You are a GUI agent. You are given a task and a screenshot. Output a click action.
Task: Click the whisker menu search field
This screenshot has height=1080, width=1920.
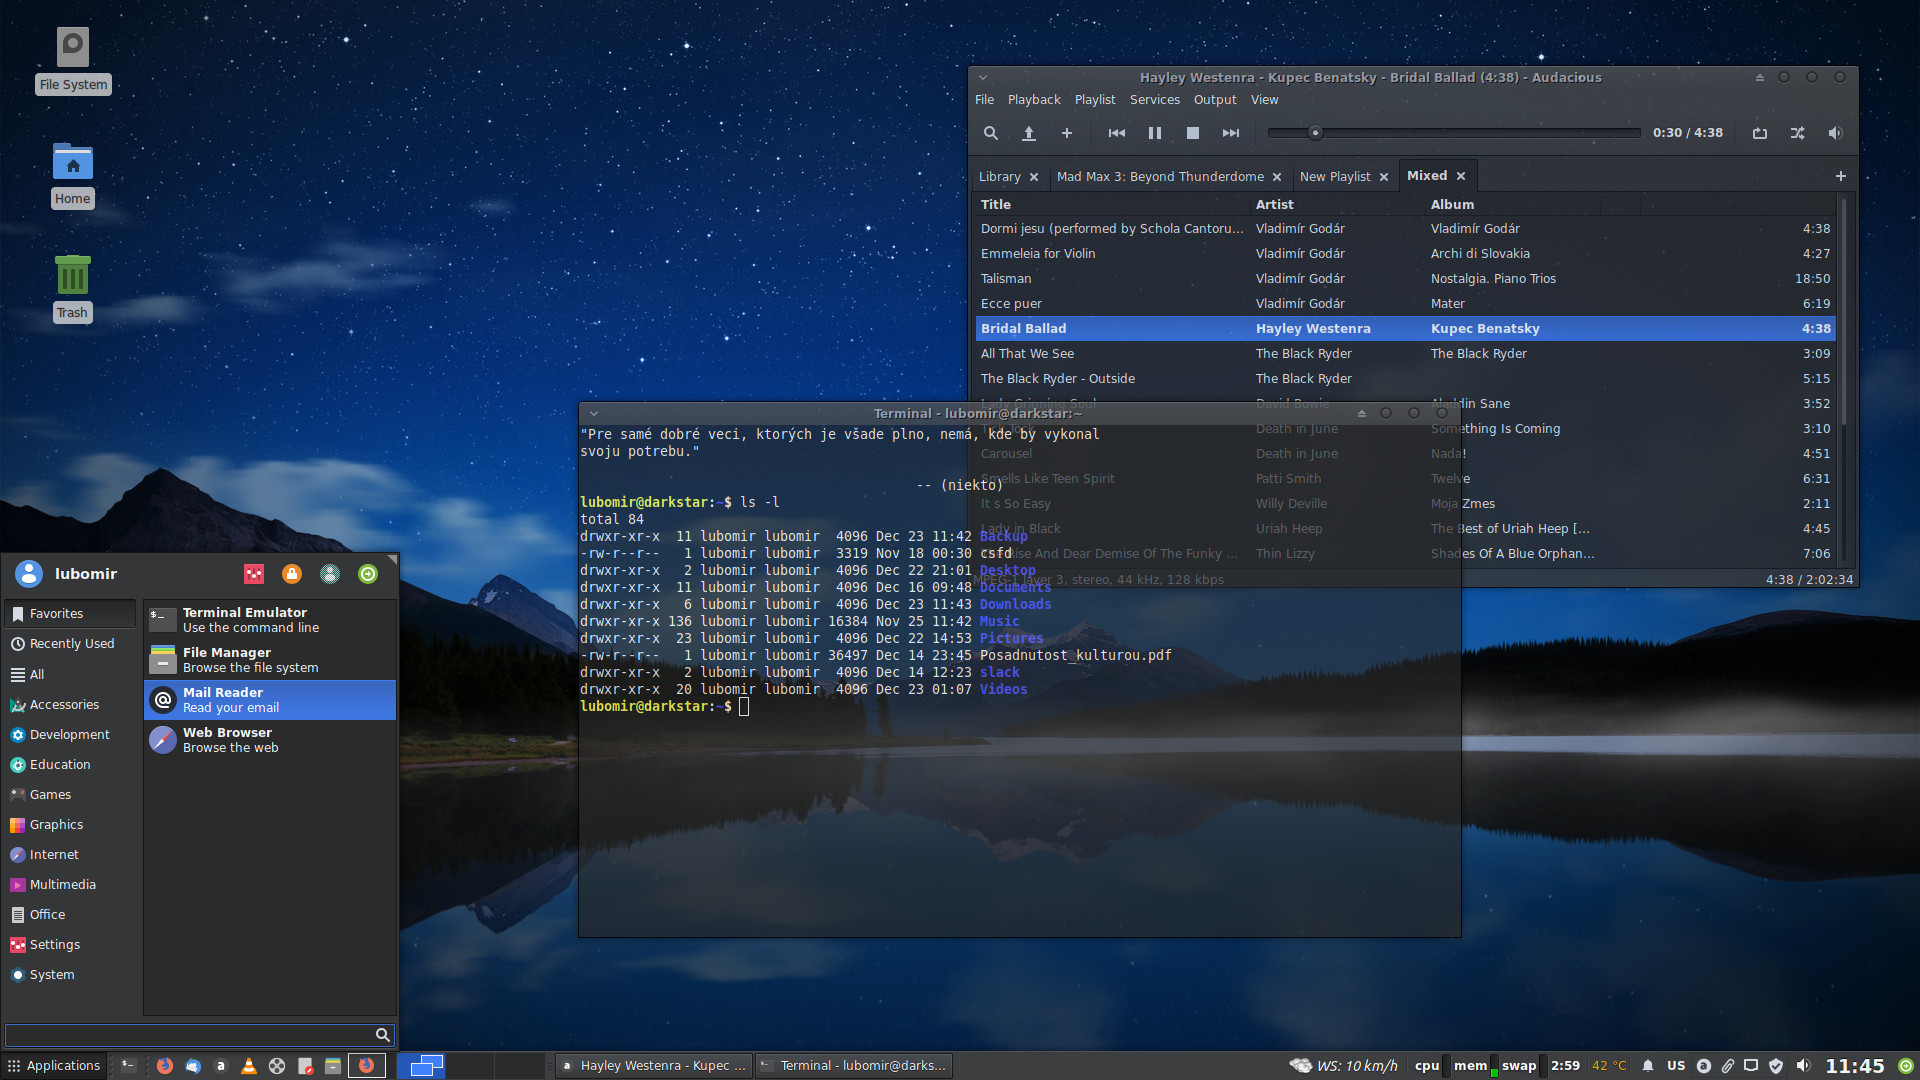click(199, 1035)
